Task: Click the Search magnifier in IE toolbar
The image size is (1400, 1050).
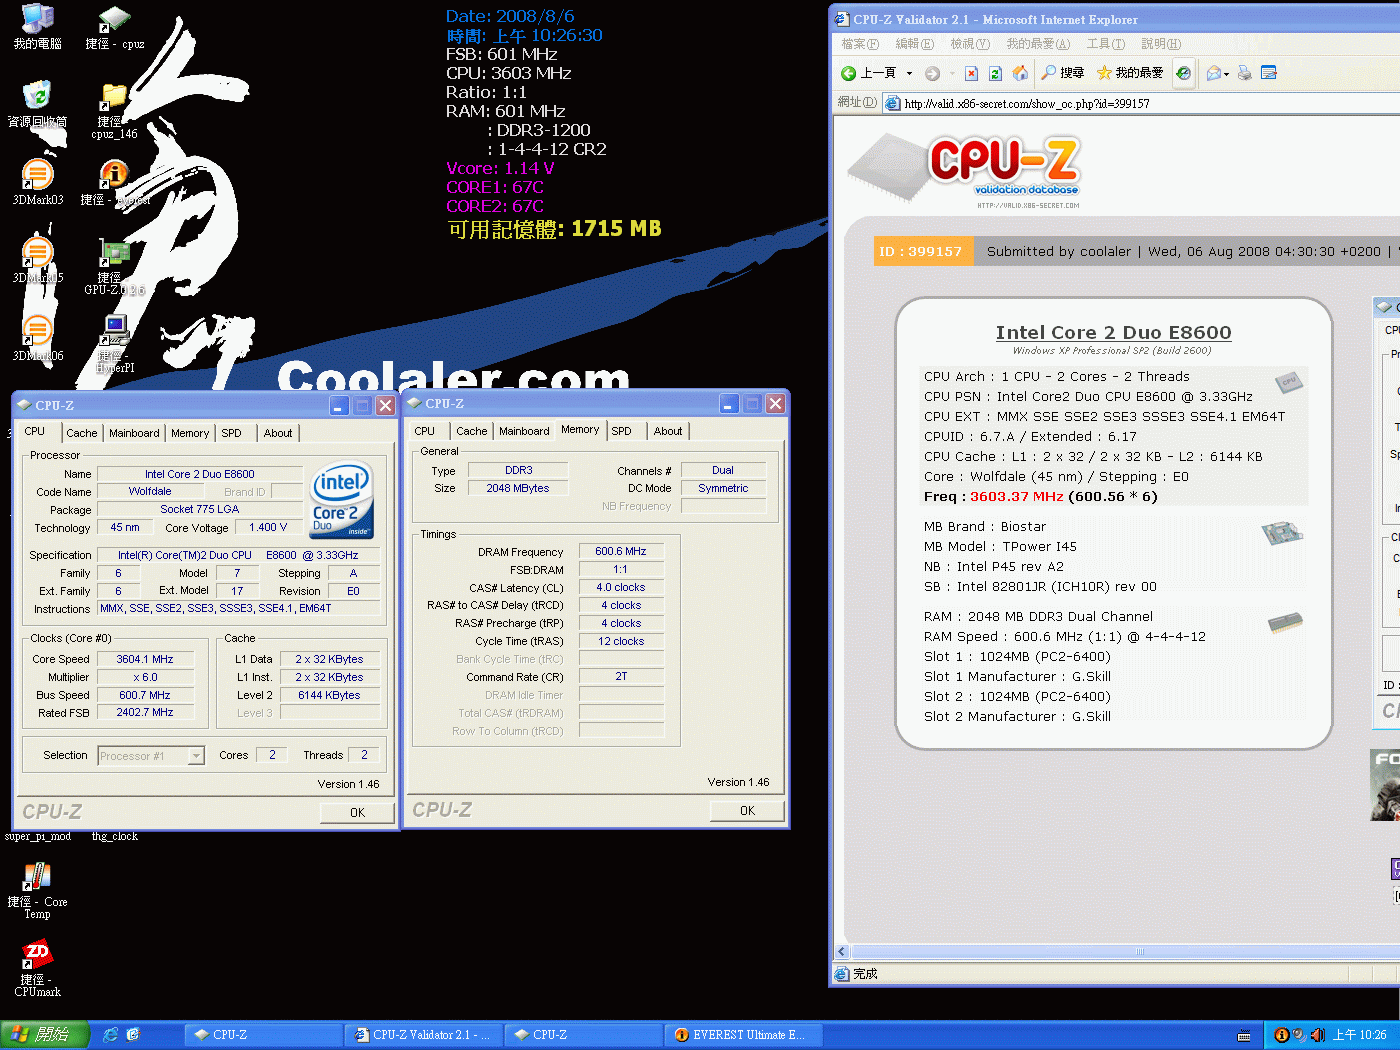Action: tap(1062, 73)
